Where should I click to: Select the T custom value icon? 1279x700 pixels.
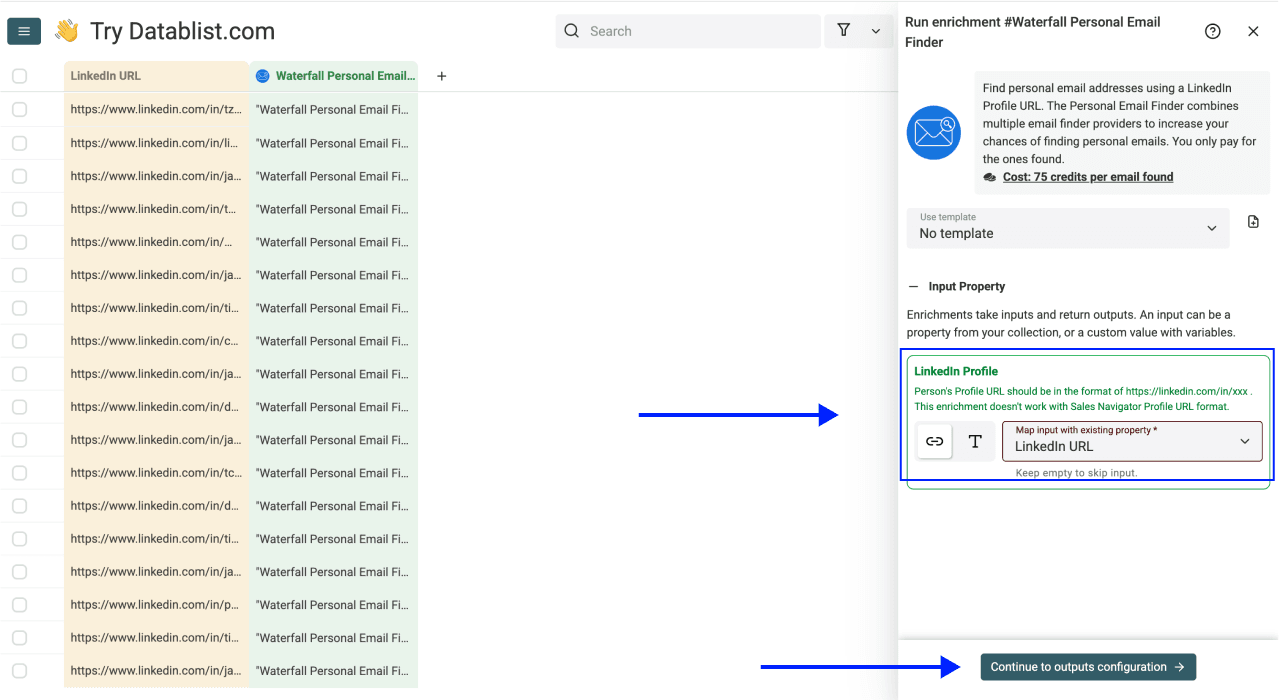[975, 441]
